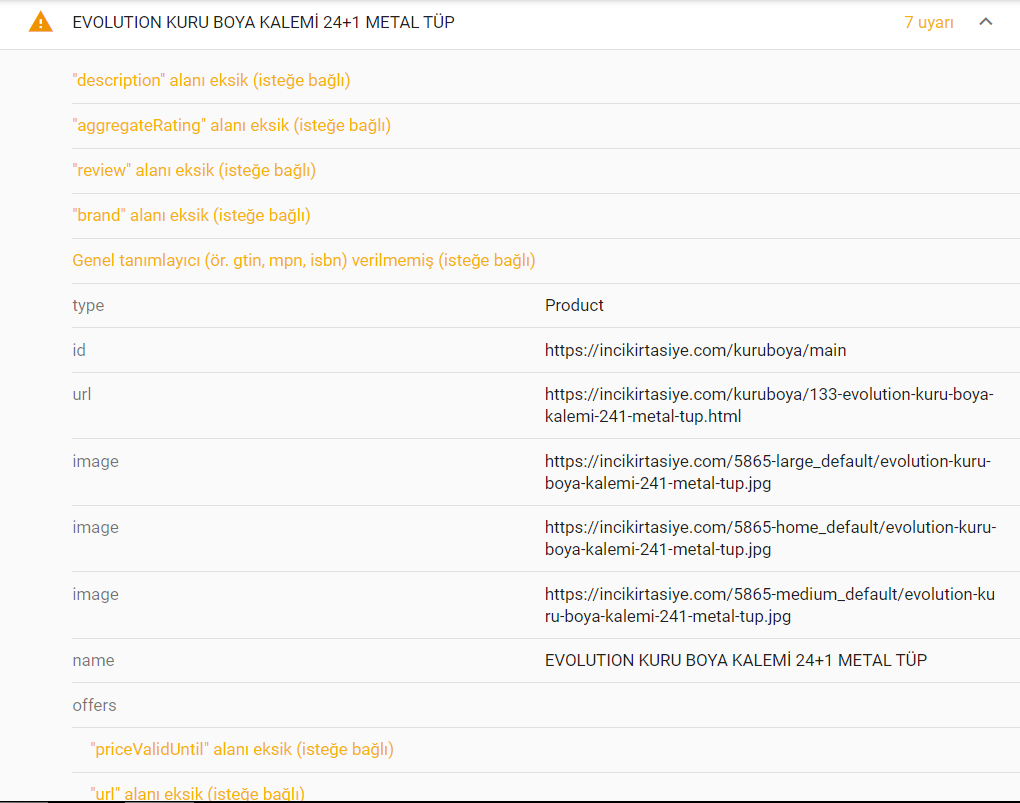Click the "url" field label
The width and height of the screenshot is (1020, 803).
[81, 394]
